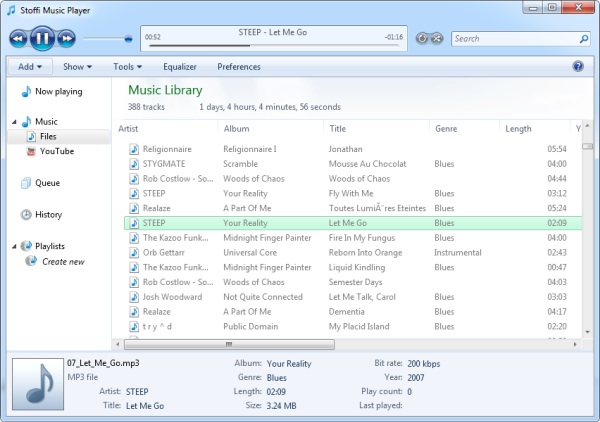Click track icon of Fire In My Fungus row

(134, 238)
